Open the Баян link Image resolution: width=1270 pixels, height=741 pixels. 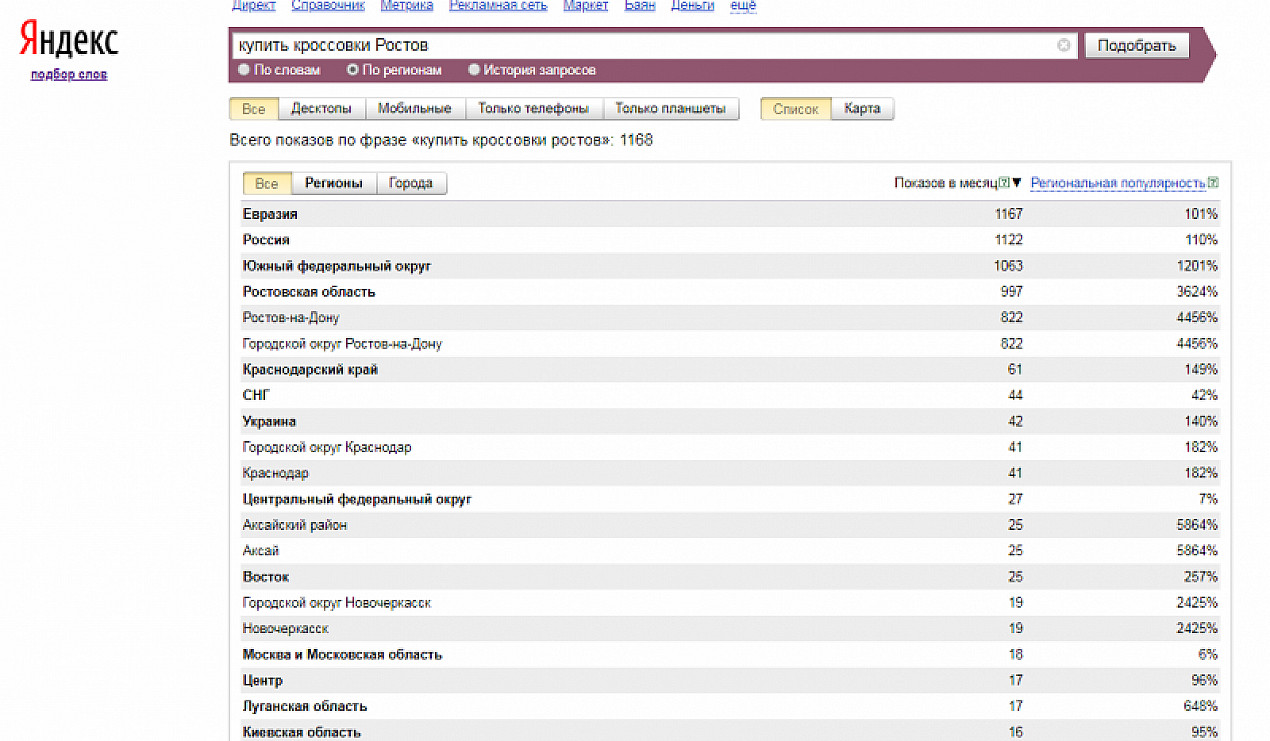pos(640,6)
